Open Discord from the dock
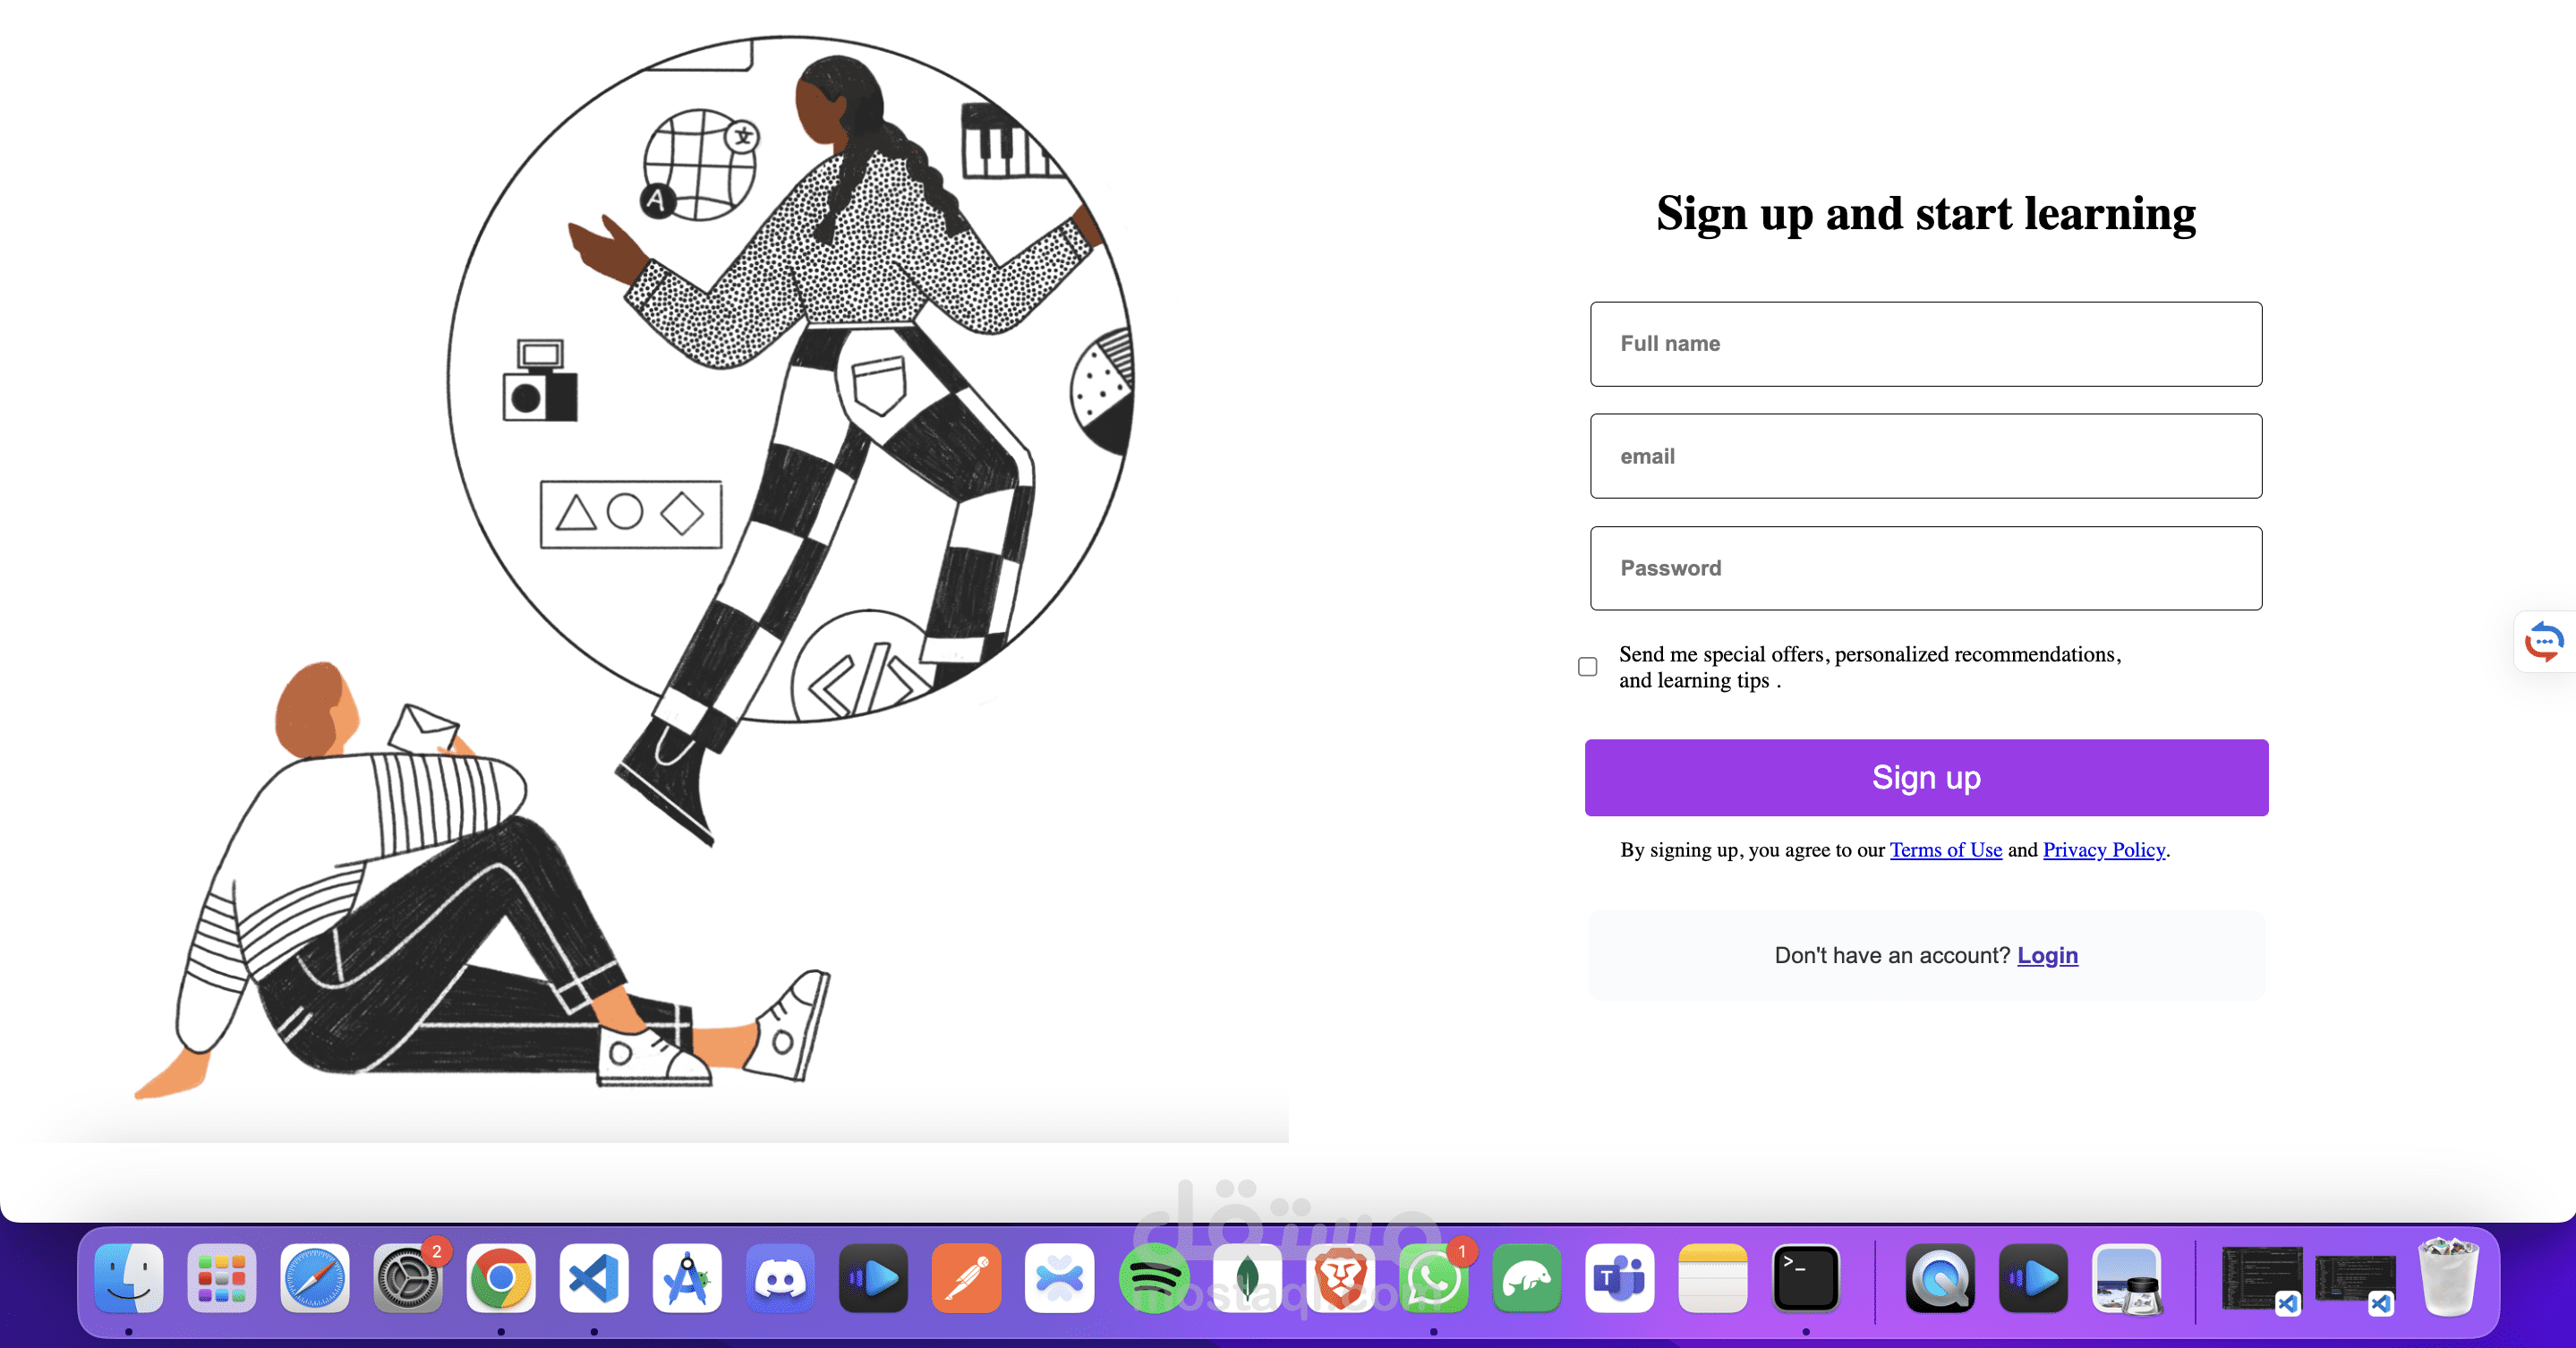The image size is (2576, 1348). 780,1278
